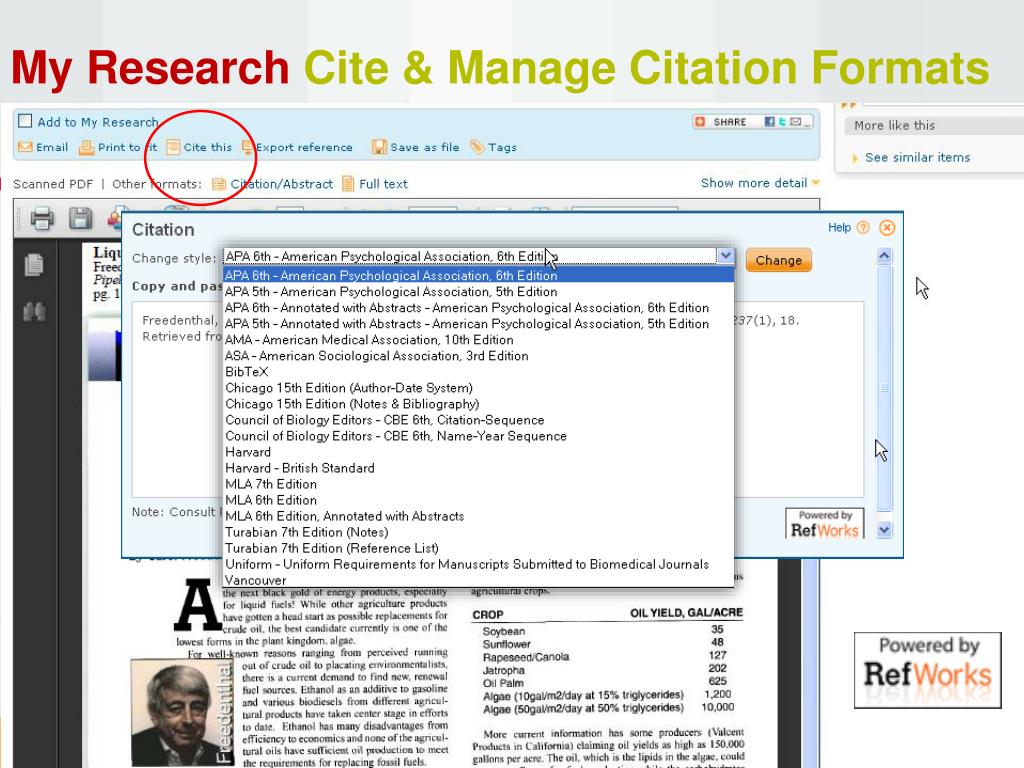Click the orange Change button

click(x=778, y=260)
